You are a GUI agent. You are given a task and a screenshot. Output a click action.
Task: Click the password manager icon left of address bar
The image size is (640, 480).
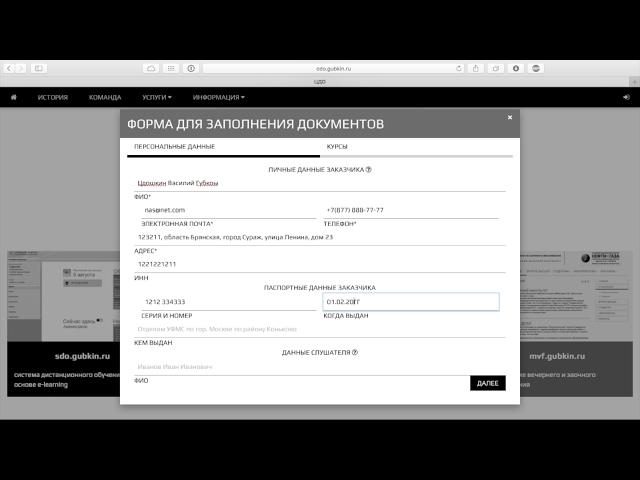191,68
